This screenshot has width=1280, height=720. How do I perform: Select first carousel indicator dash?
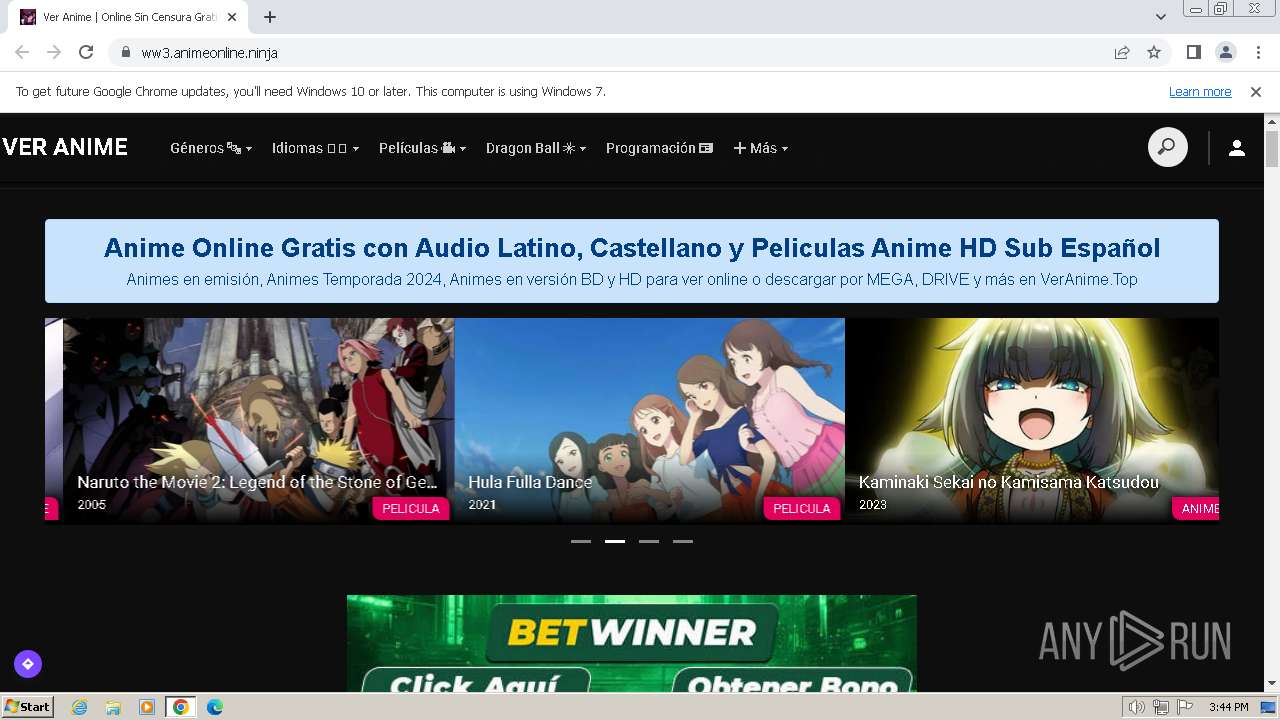pos(581,541)
